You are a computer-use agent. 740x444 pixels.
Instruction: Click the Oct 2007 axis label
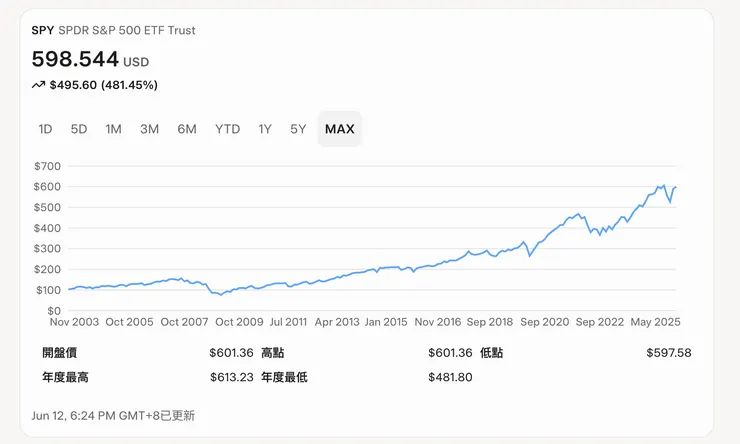(x=184, y=322)
